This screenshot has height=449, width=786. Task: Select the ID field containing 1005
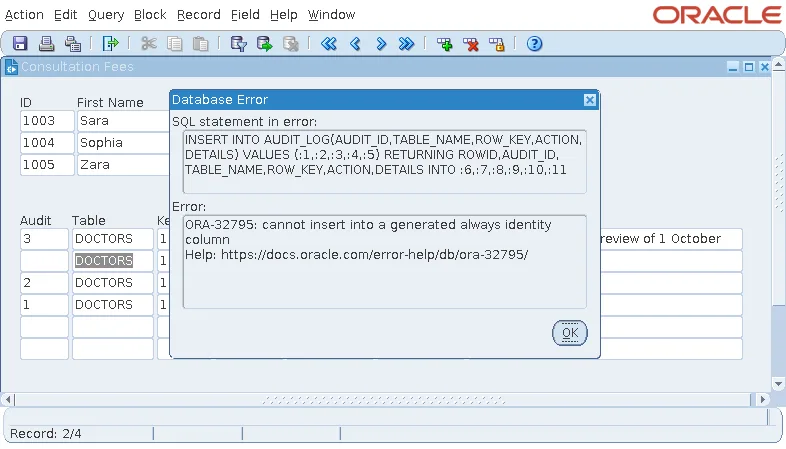click(47, 165)
